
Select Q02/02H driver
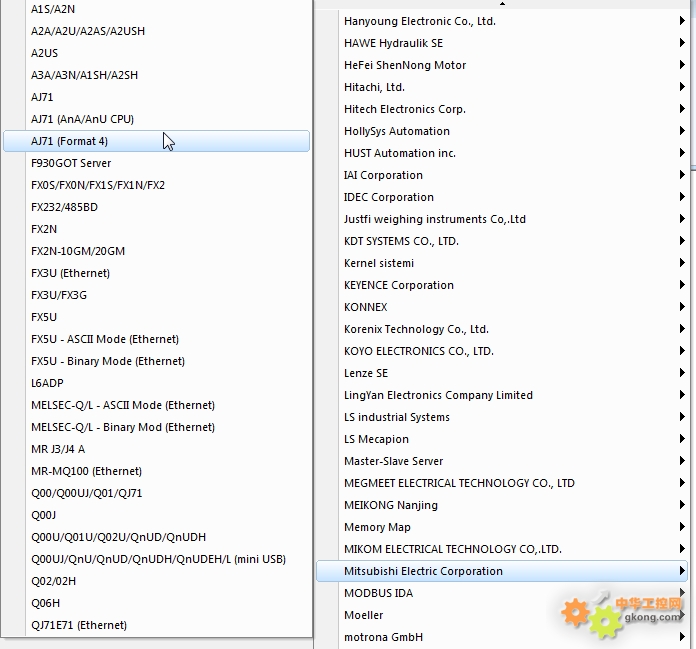pos(156,581)
